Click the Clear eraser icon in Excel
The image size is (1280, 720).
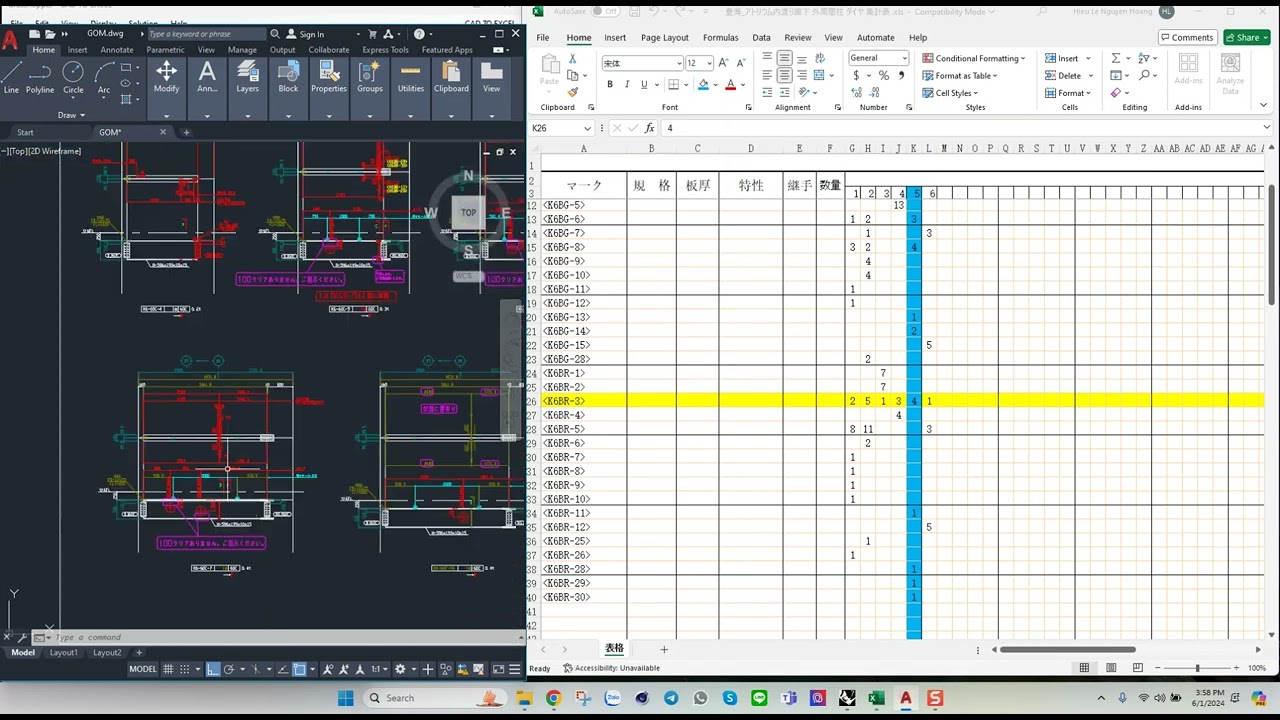point(1116,93)
